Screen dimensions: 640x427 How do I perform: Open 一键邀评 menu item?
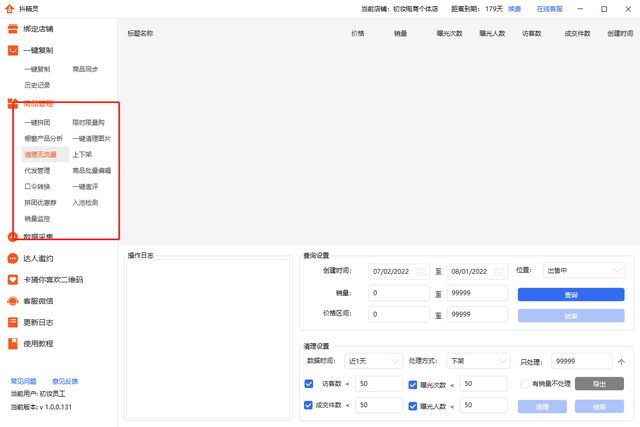[x=85, y=187]
